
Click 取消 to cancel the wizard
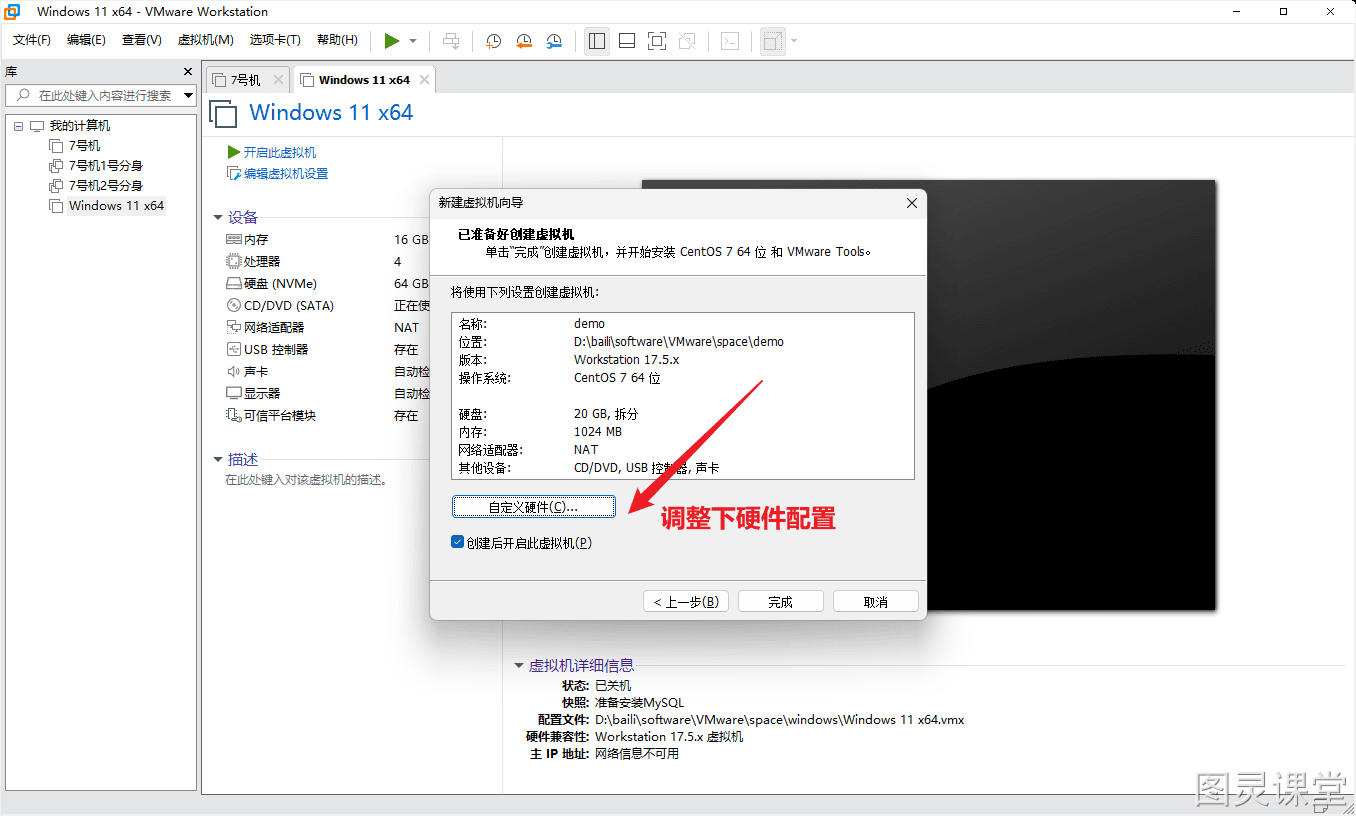point(875,602)
